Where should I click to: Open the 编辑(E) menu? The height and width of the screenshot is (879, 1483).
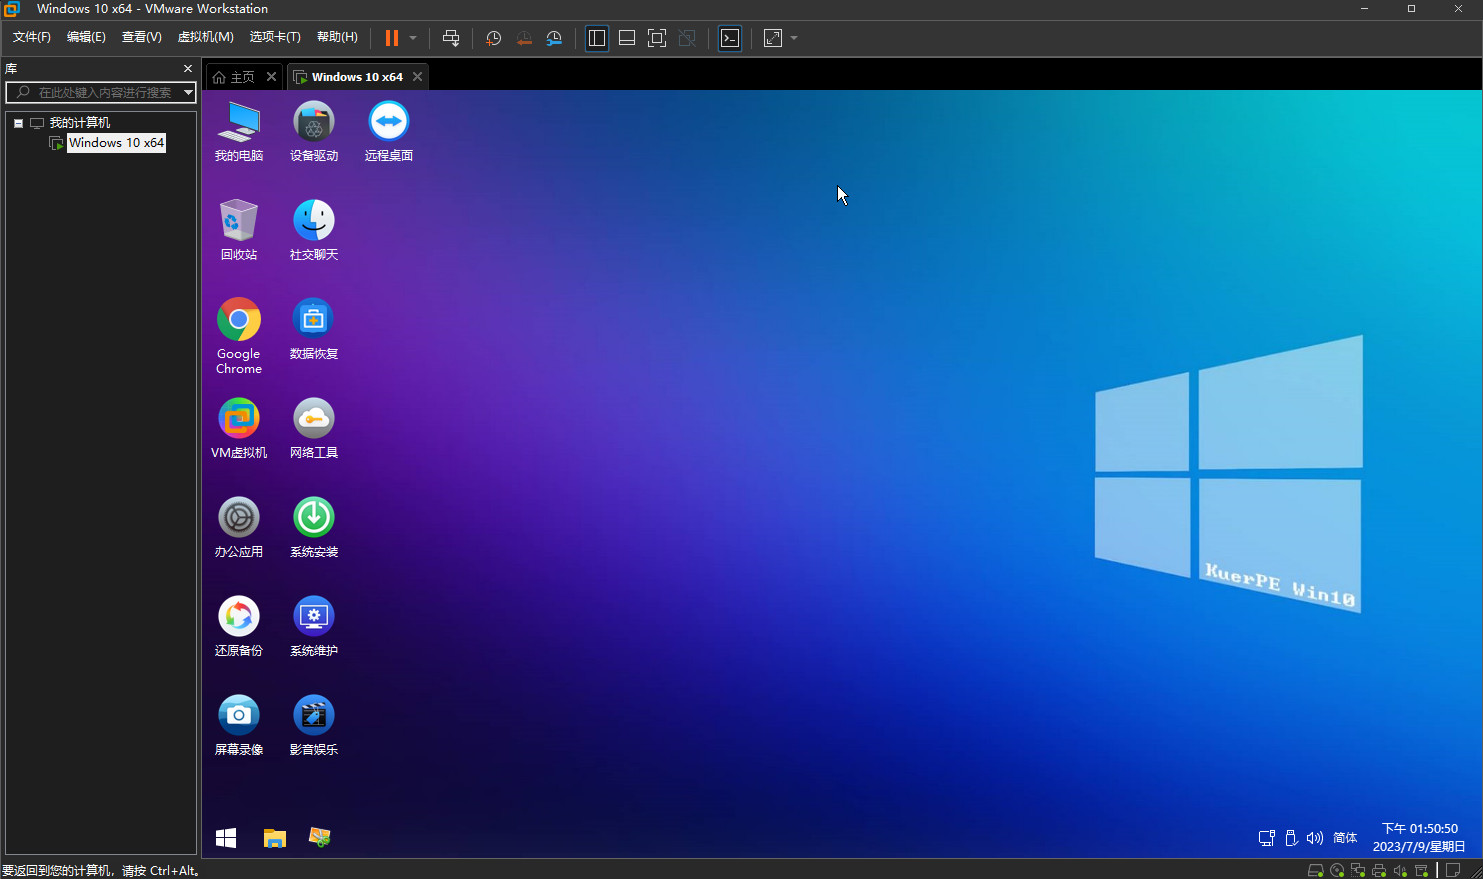click(86, 37)
